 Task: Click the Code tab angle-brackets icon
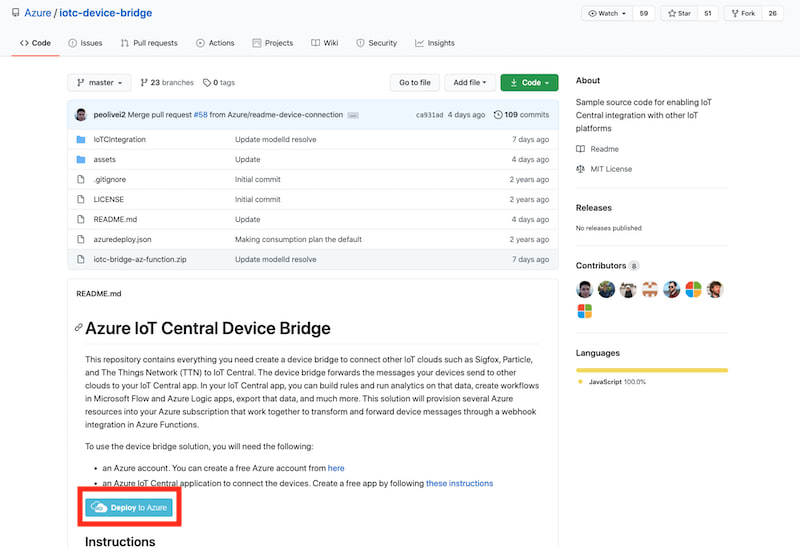(24, 43)
